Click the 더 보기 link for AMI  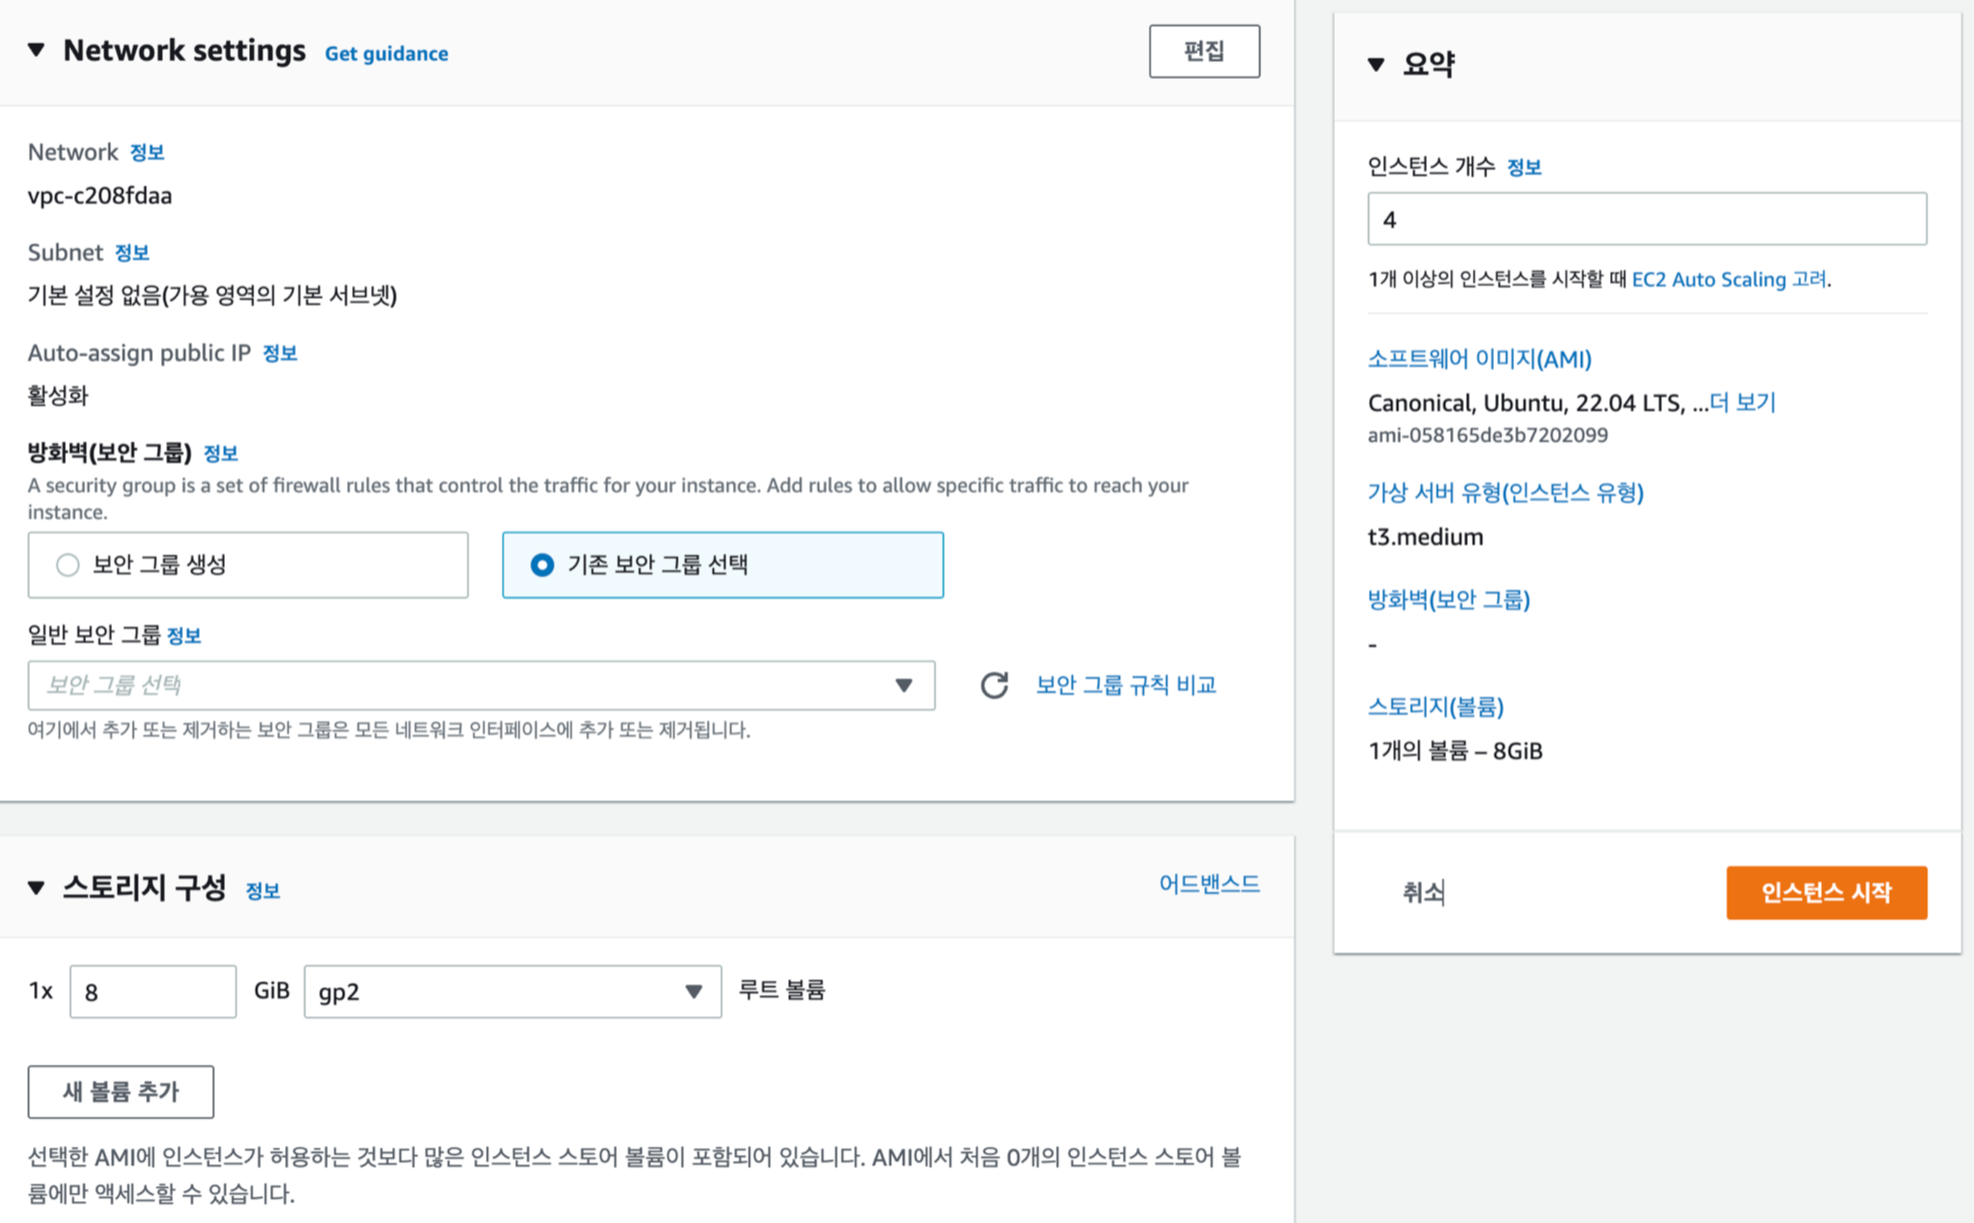(x=1742, y=402)
